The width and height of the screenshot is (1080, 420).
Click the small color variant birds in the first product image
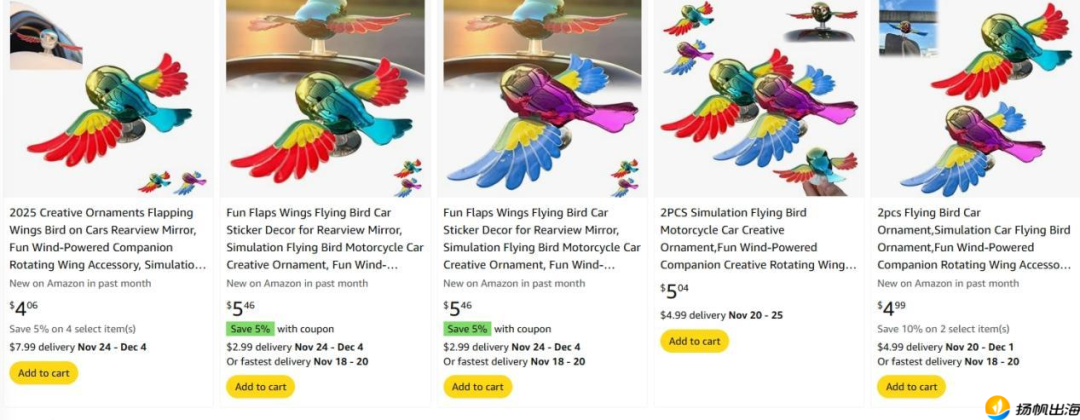click(170, 182)
